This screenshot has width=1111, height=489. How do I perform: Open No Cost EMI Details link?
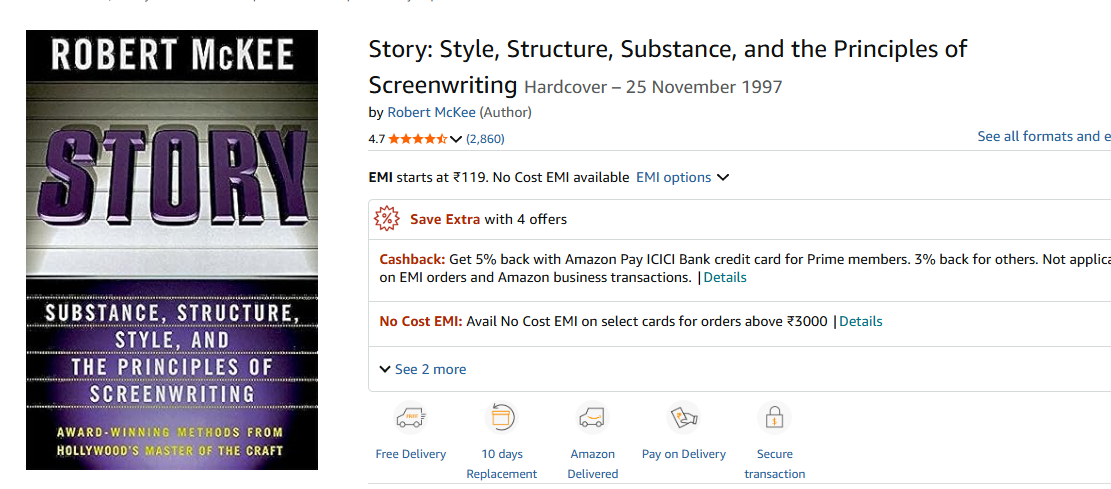(x=860, y=321)
